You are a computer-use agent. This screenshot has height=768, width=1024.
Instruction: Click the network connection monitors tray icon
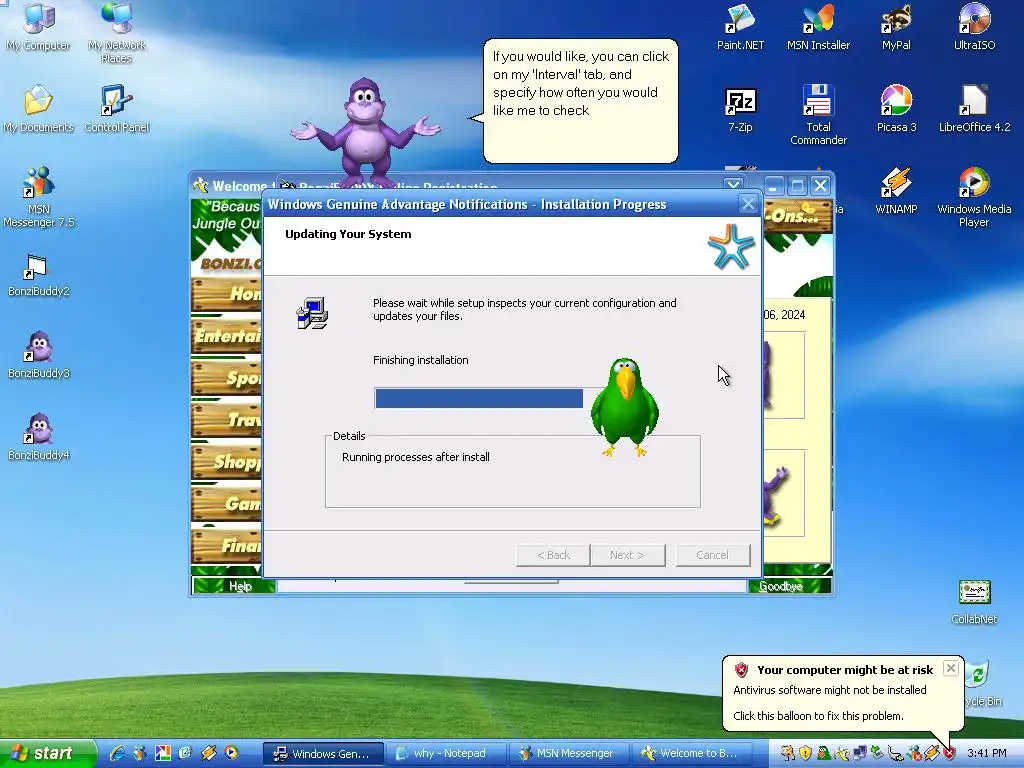(860, 753)
